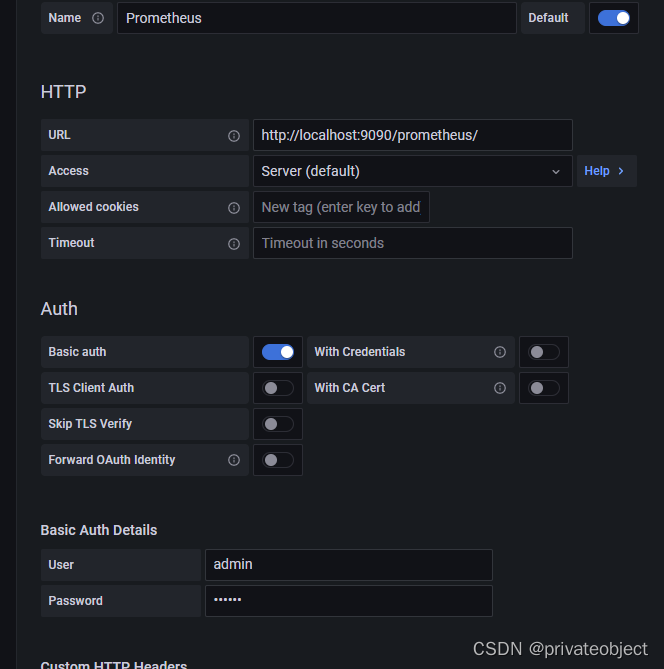The image size is (664, 669).
Task: Open the Access Server (default) dropdown
Action: click(x=412, y=171)
